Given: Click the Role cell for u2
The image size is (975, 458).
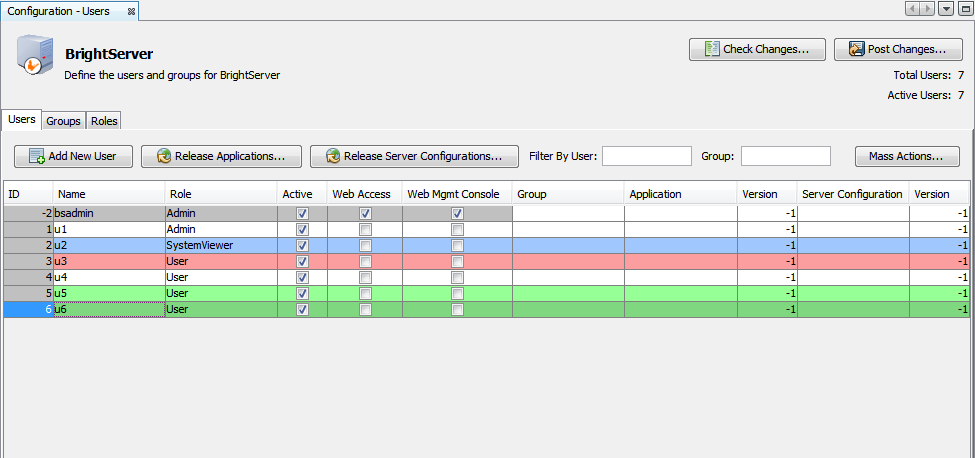Looking at the screenshot, I should tap(220, 246).
